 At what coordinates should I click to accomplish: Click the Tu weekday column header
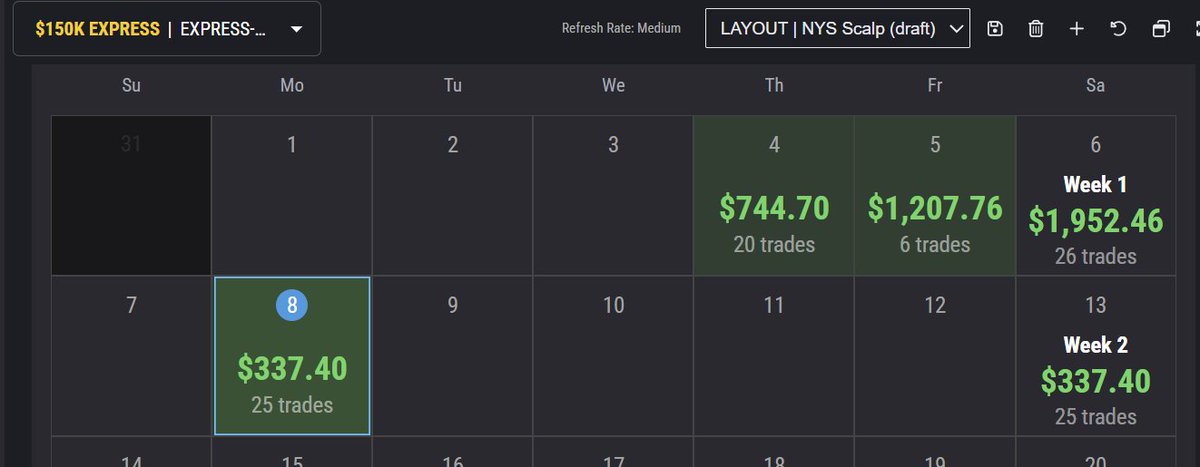pyautogui.click(x=453, y=85)
